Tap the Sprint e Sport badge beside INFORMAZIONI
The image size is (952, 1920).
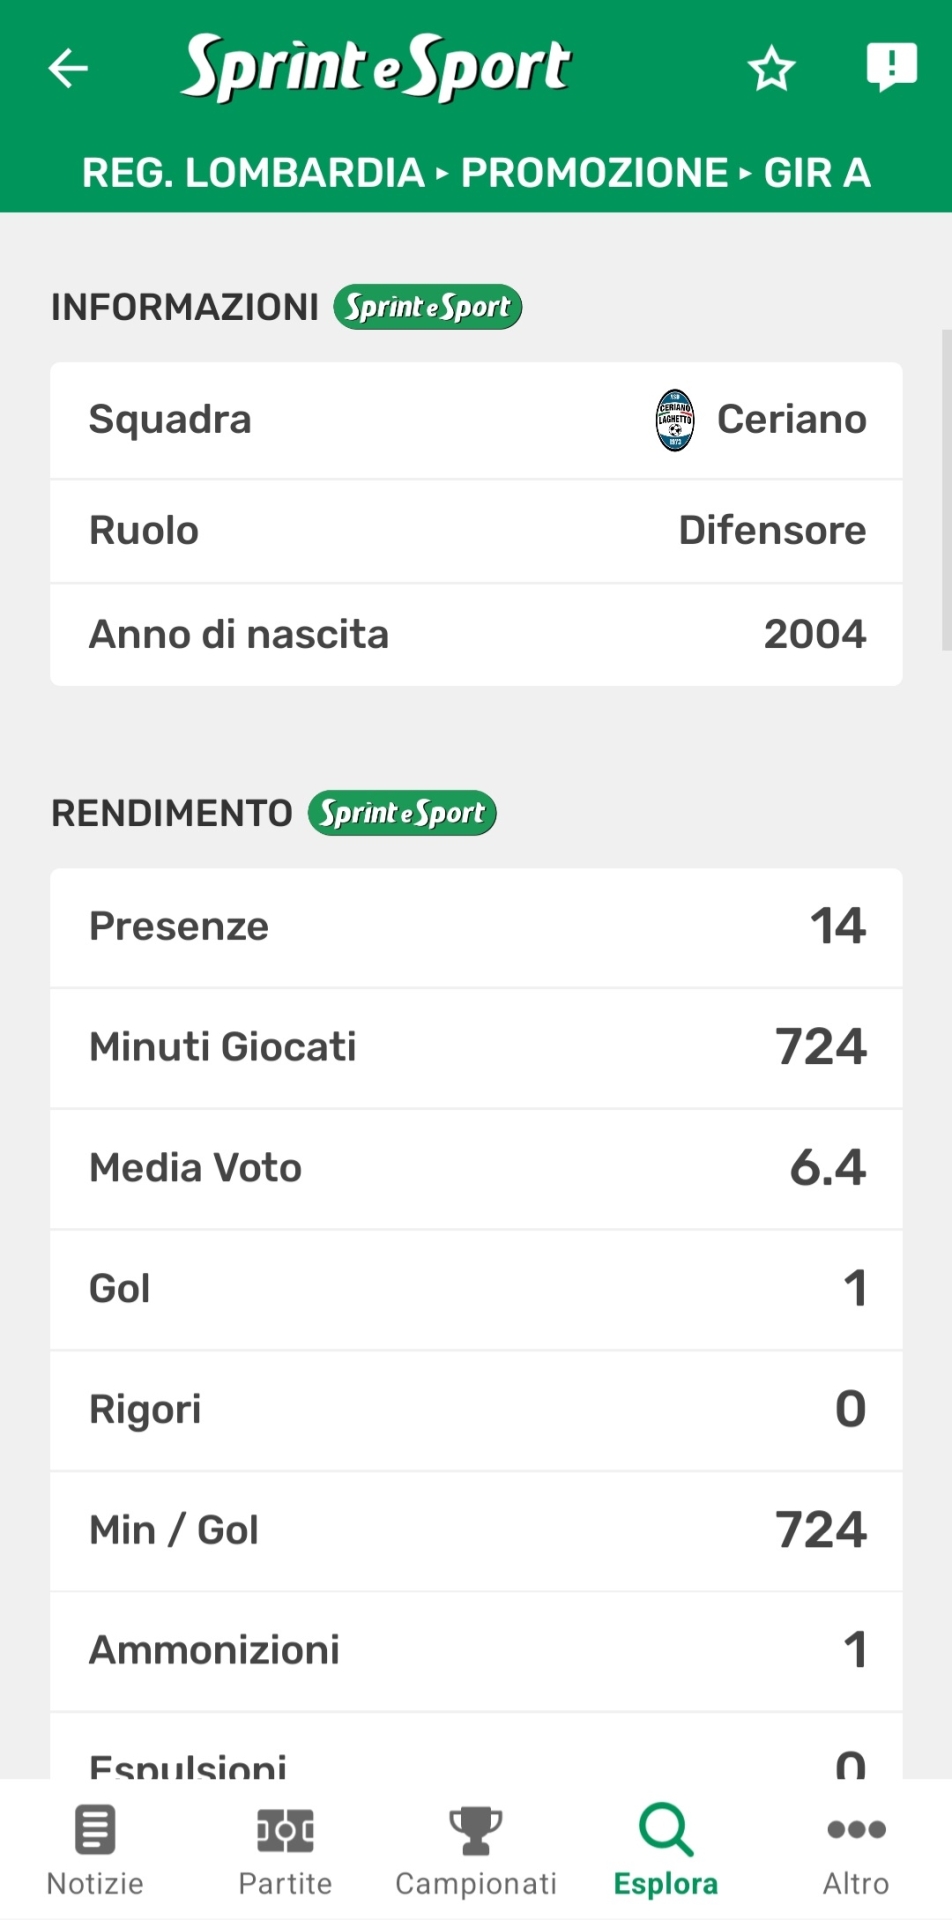(x=428, y=307)
